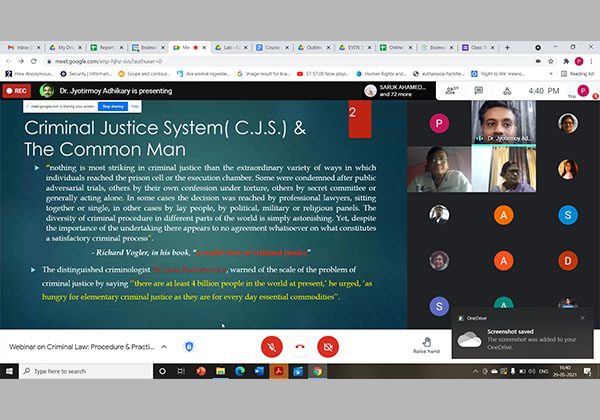Close the OneDrive screenshot saved notification
The image size is (600, 420).
(583, 318)
